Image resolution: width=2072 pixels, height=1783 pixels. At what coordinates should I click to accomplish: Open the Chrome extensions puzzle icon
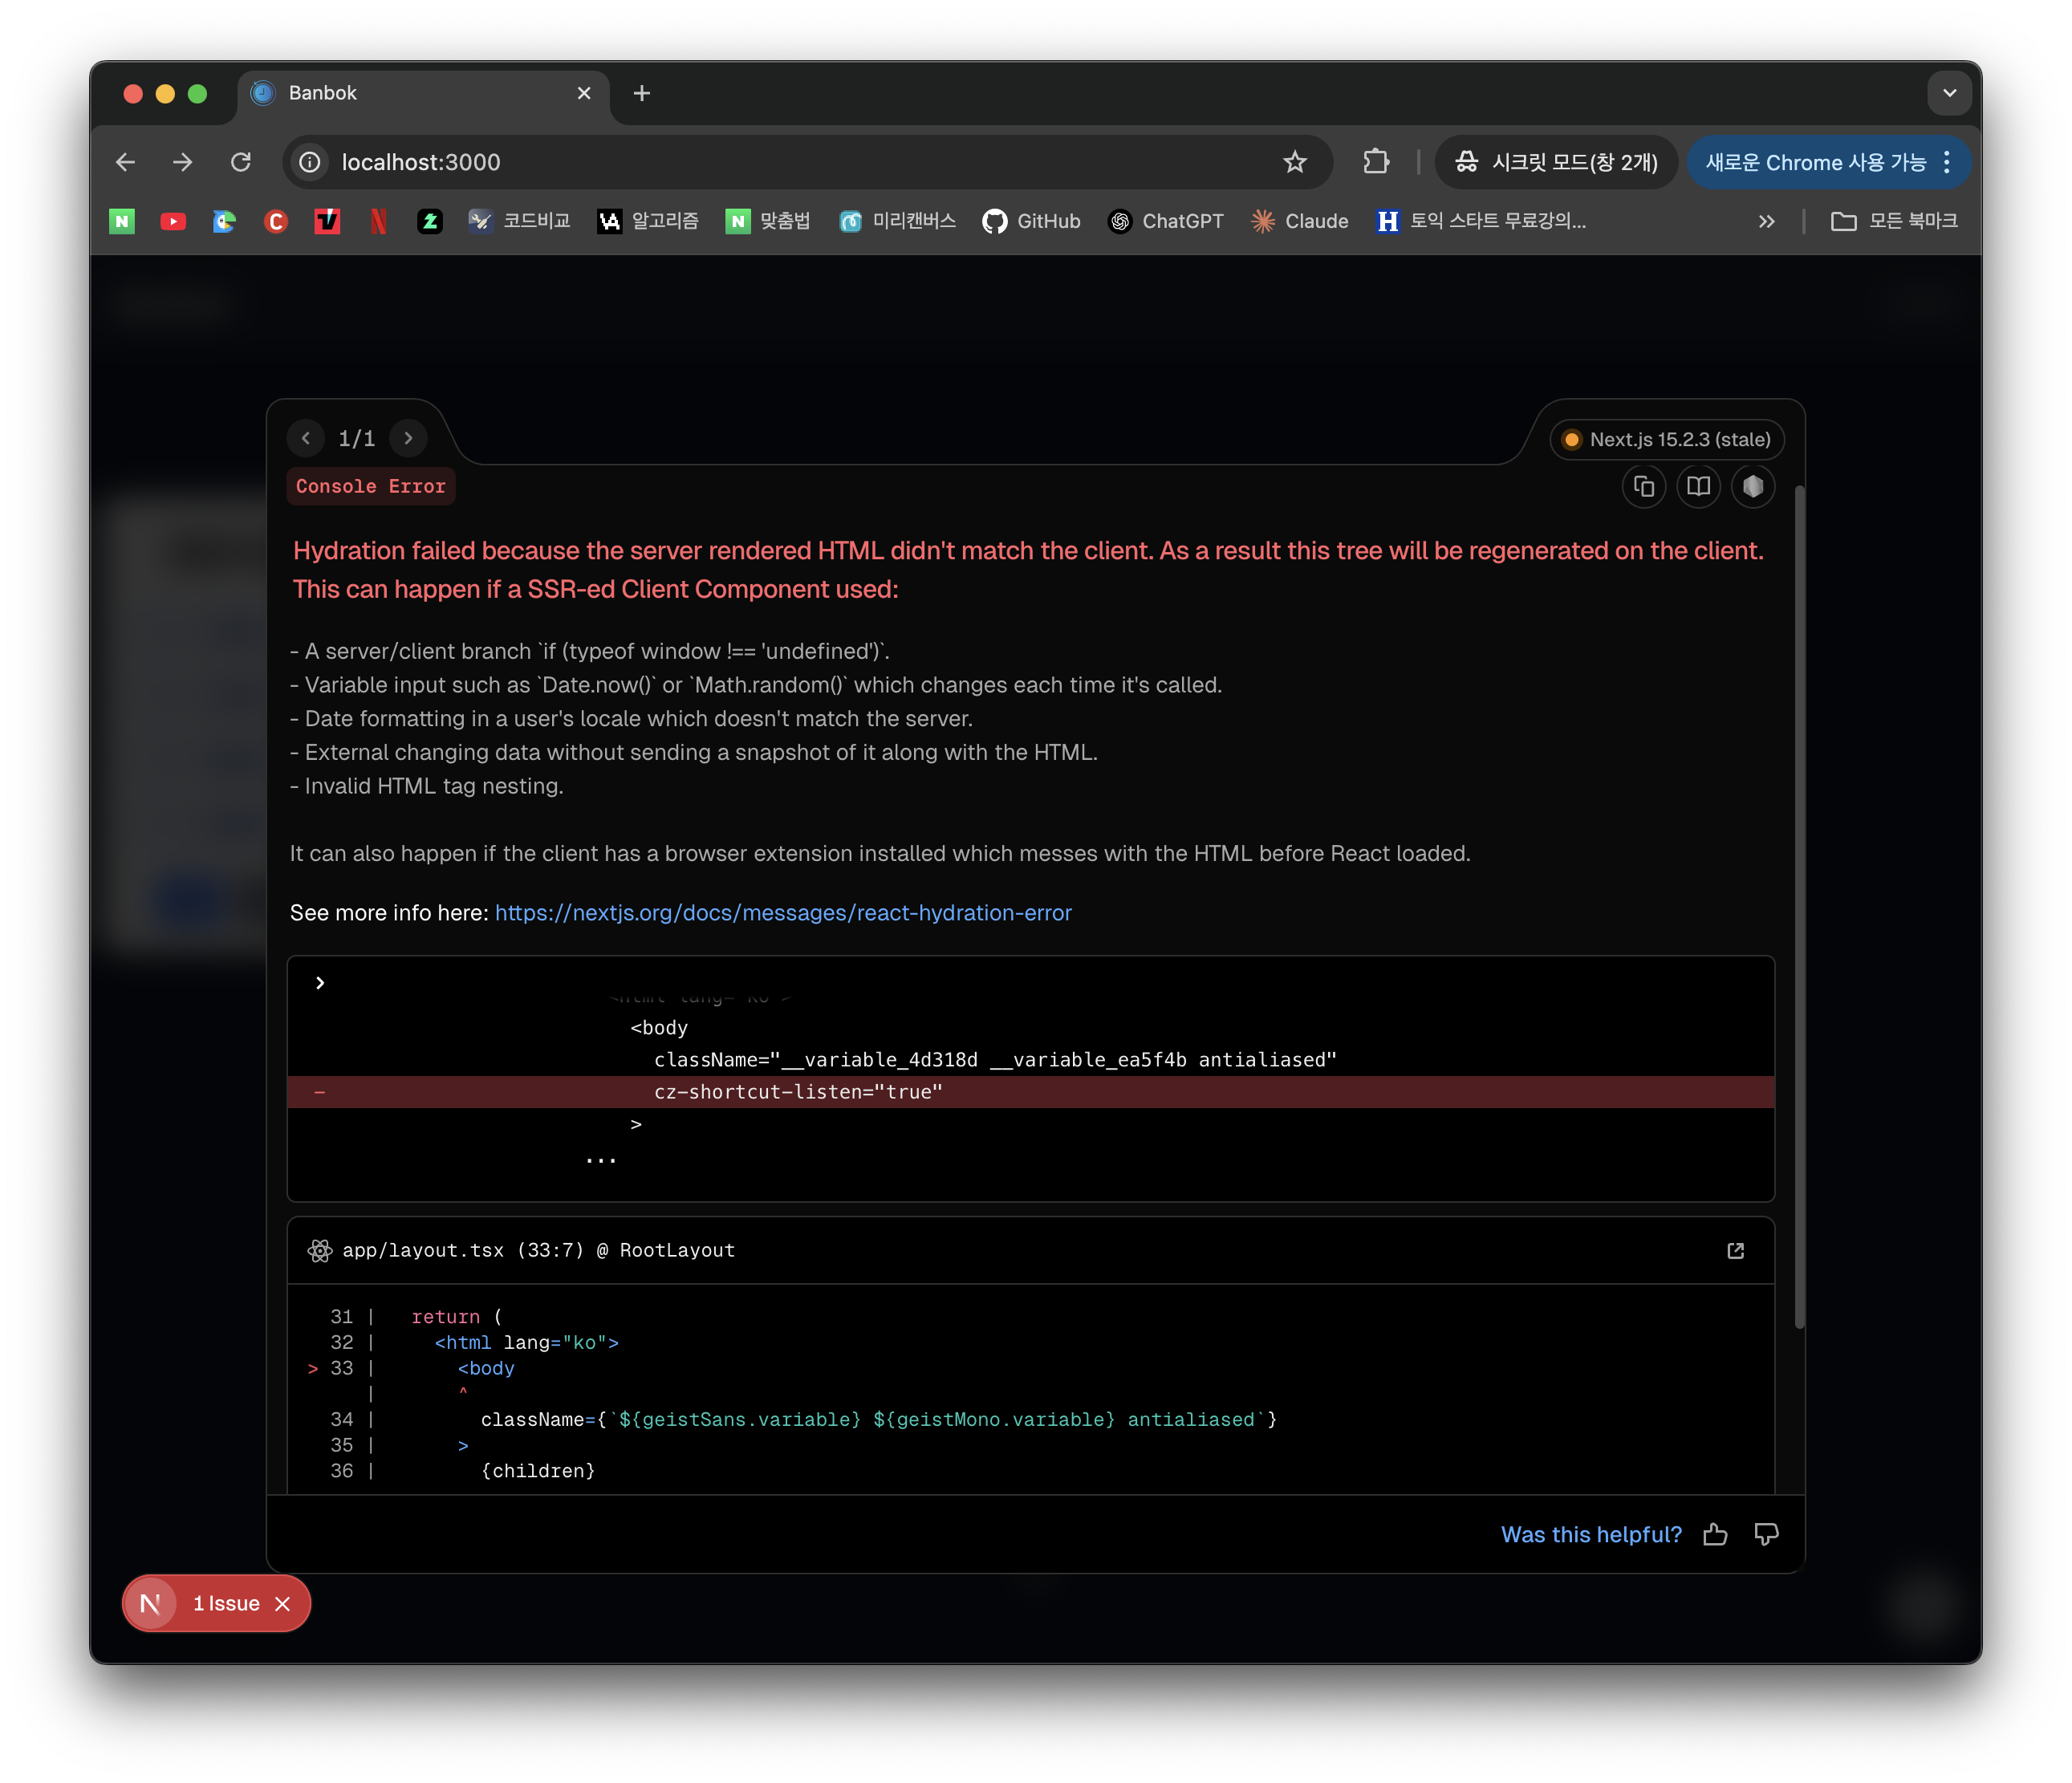coord(1376,162)
